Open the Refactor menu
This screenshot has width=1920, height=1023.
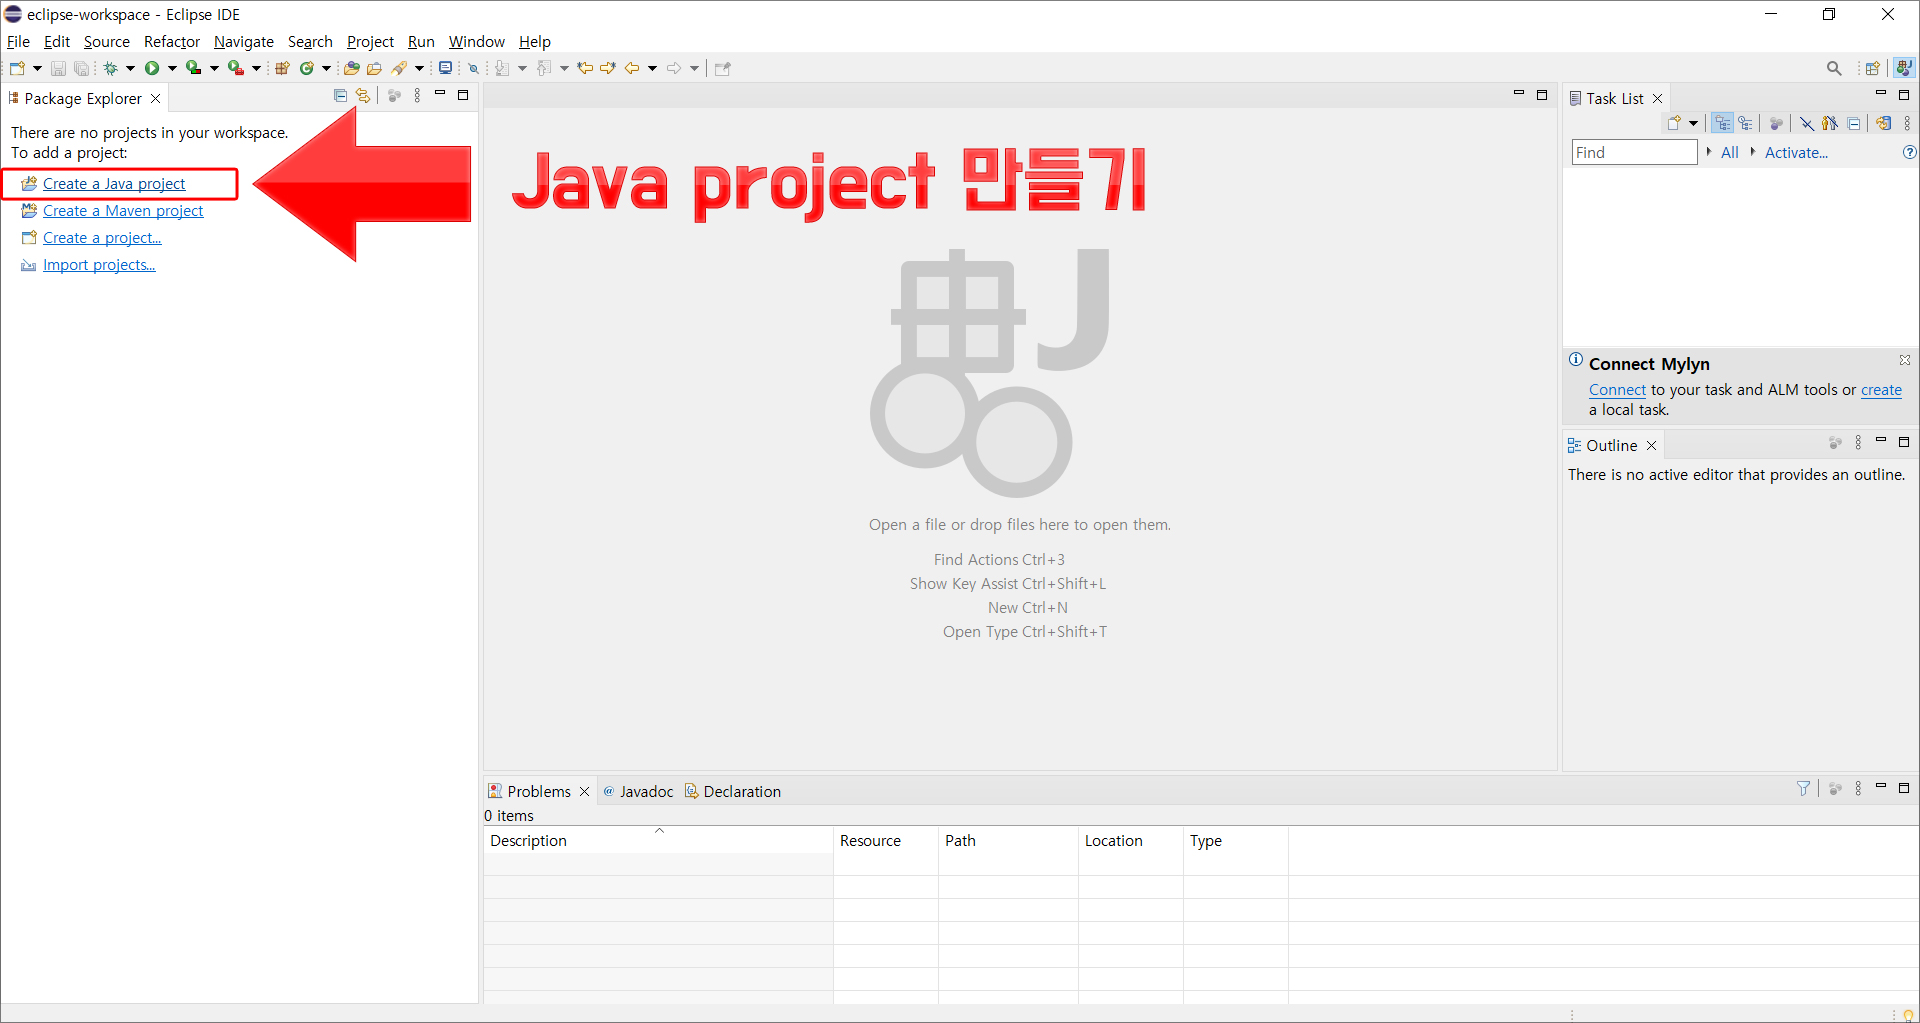(172, 41)
